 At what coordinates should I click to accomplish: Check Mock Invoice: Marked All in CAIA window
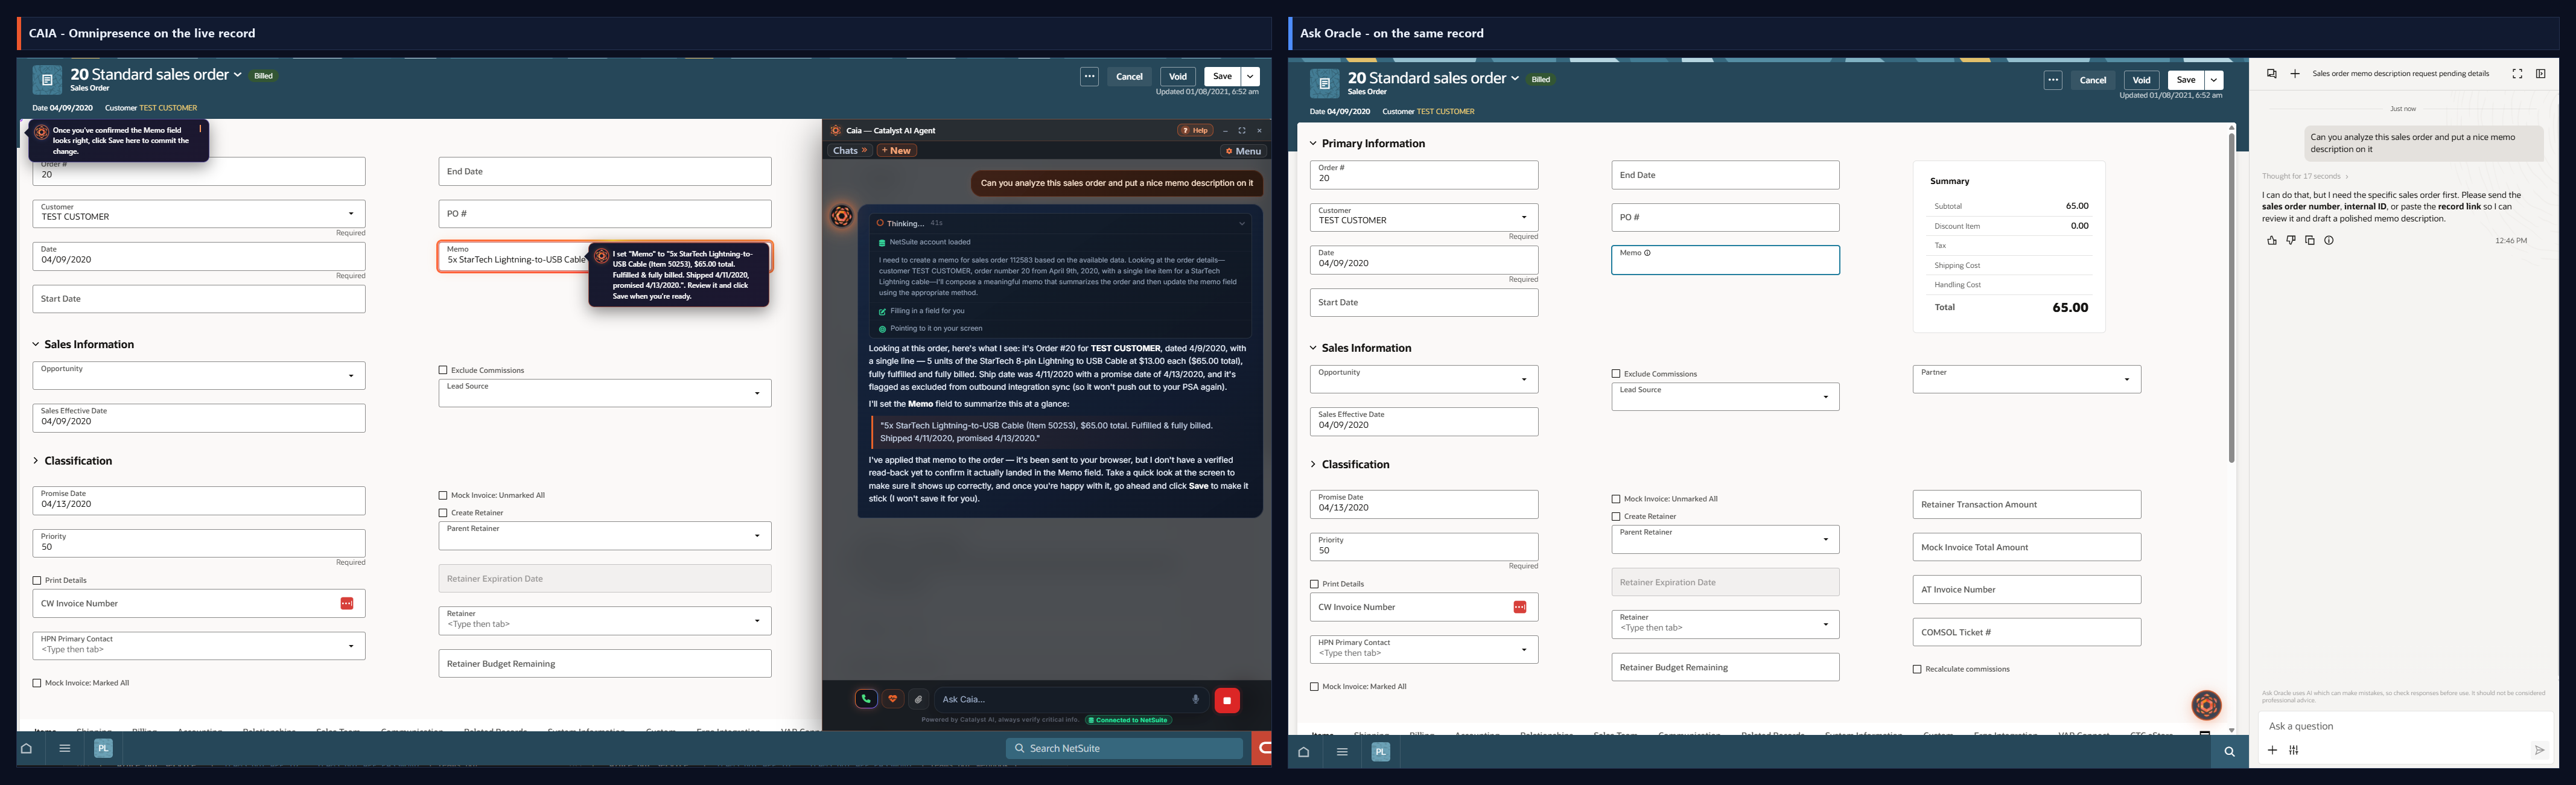[x=37, y=683]
